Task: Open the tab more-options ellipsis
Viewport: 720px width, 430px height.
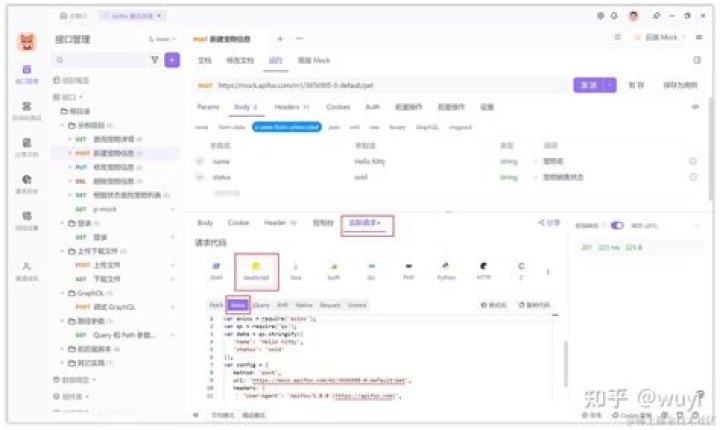Action: 299,39
